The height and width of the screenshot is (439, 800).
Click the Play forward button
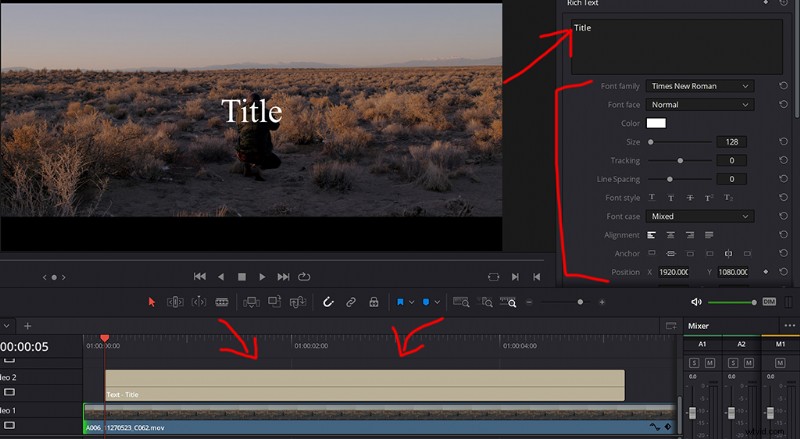[262, 277]
